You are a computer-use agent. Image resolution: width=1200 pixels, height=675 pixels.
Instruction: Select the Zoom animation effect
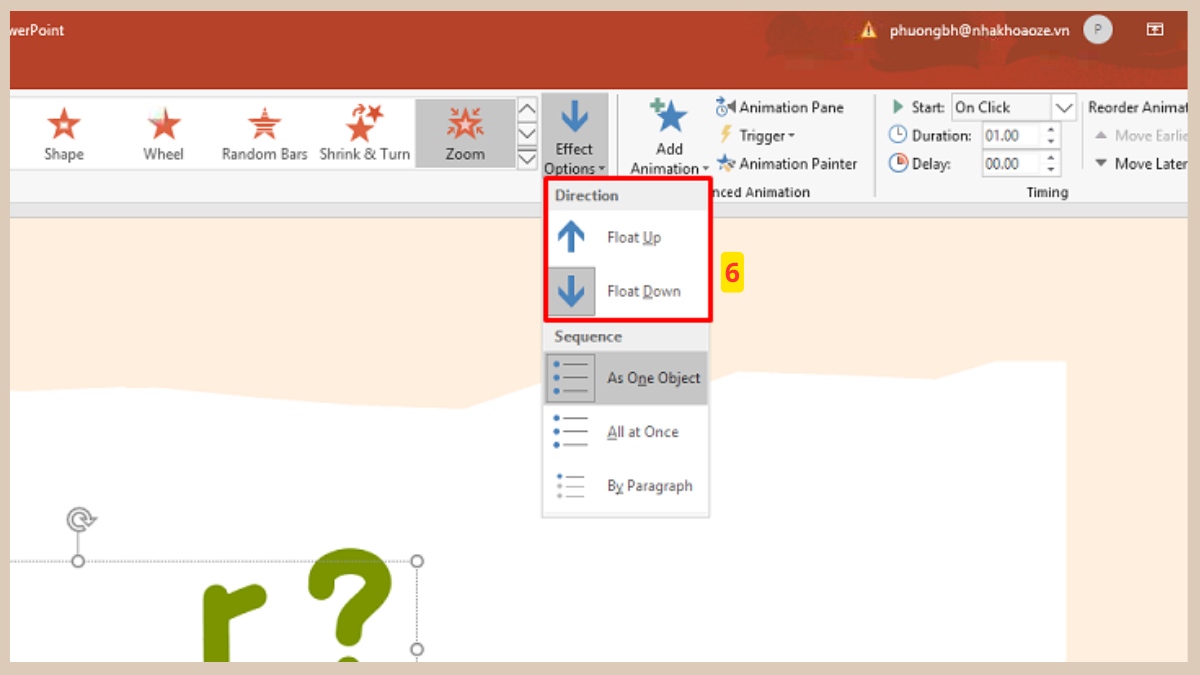coord(465,130)
